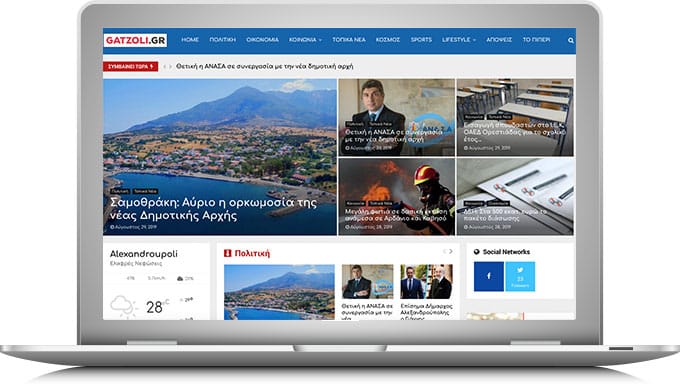Open the classroom desks article thumbnail
This screenshot has height=389, width=680.
tap(515, 118)
